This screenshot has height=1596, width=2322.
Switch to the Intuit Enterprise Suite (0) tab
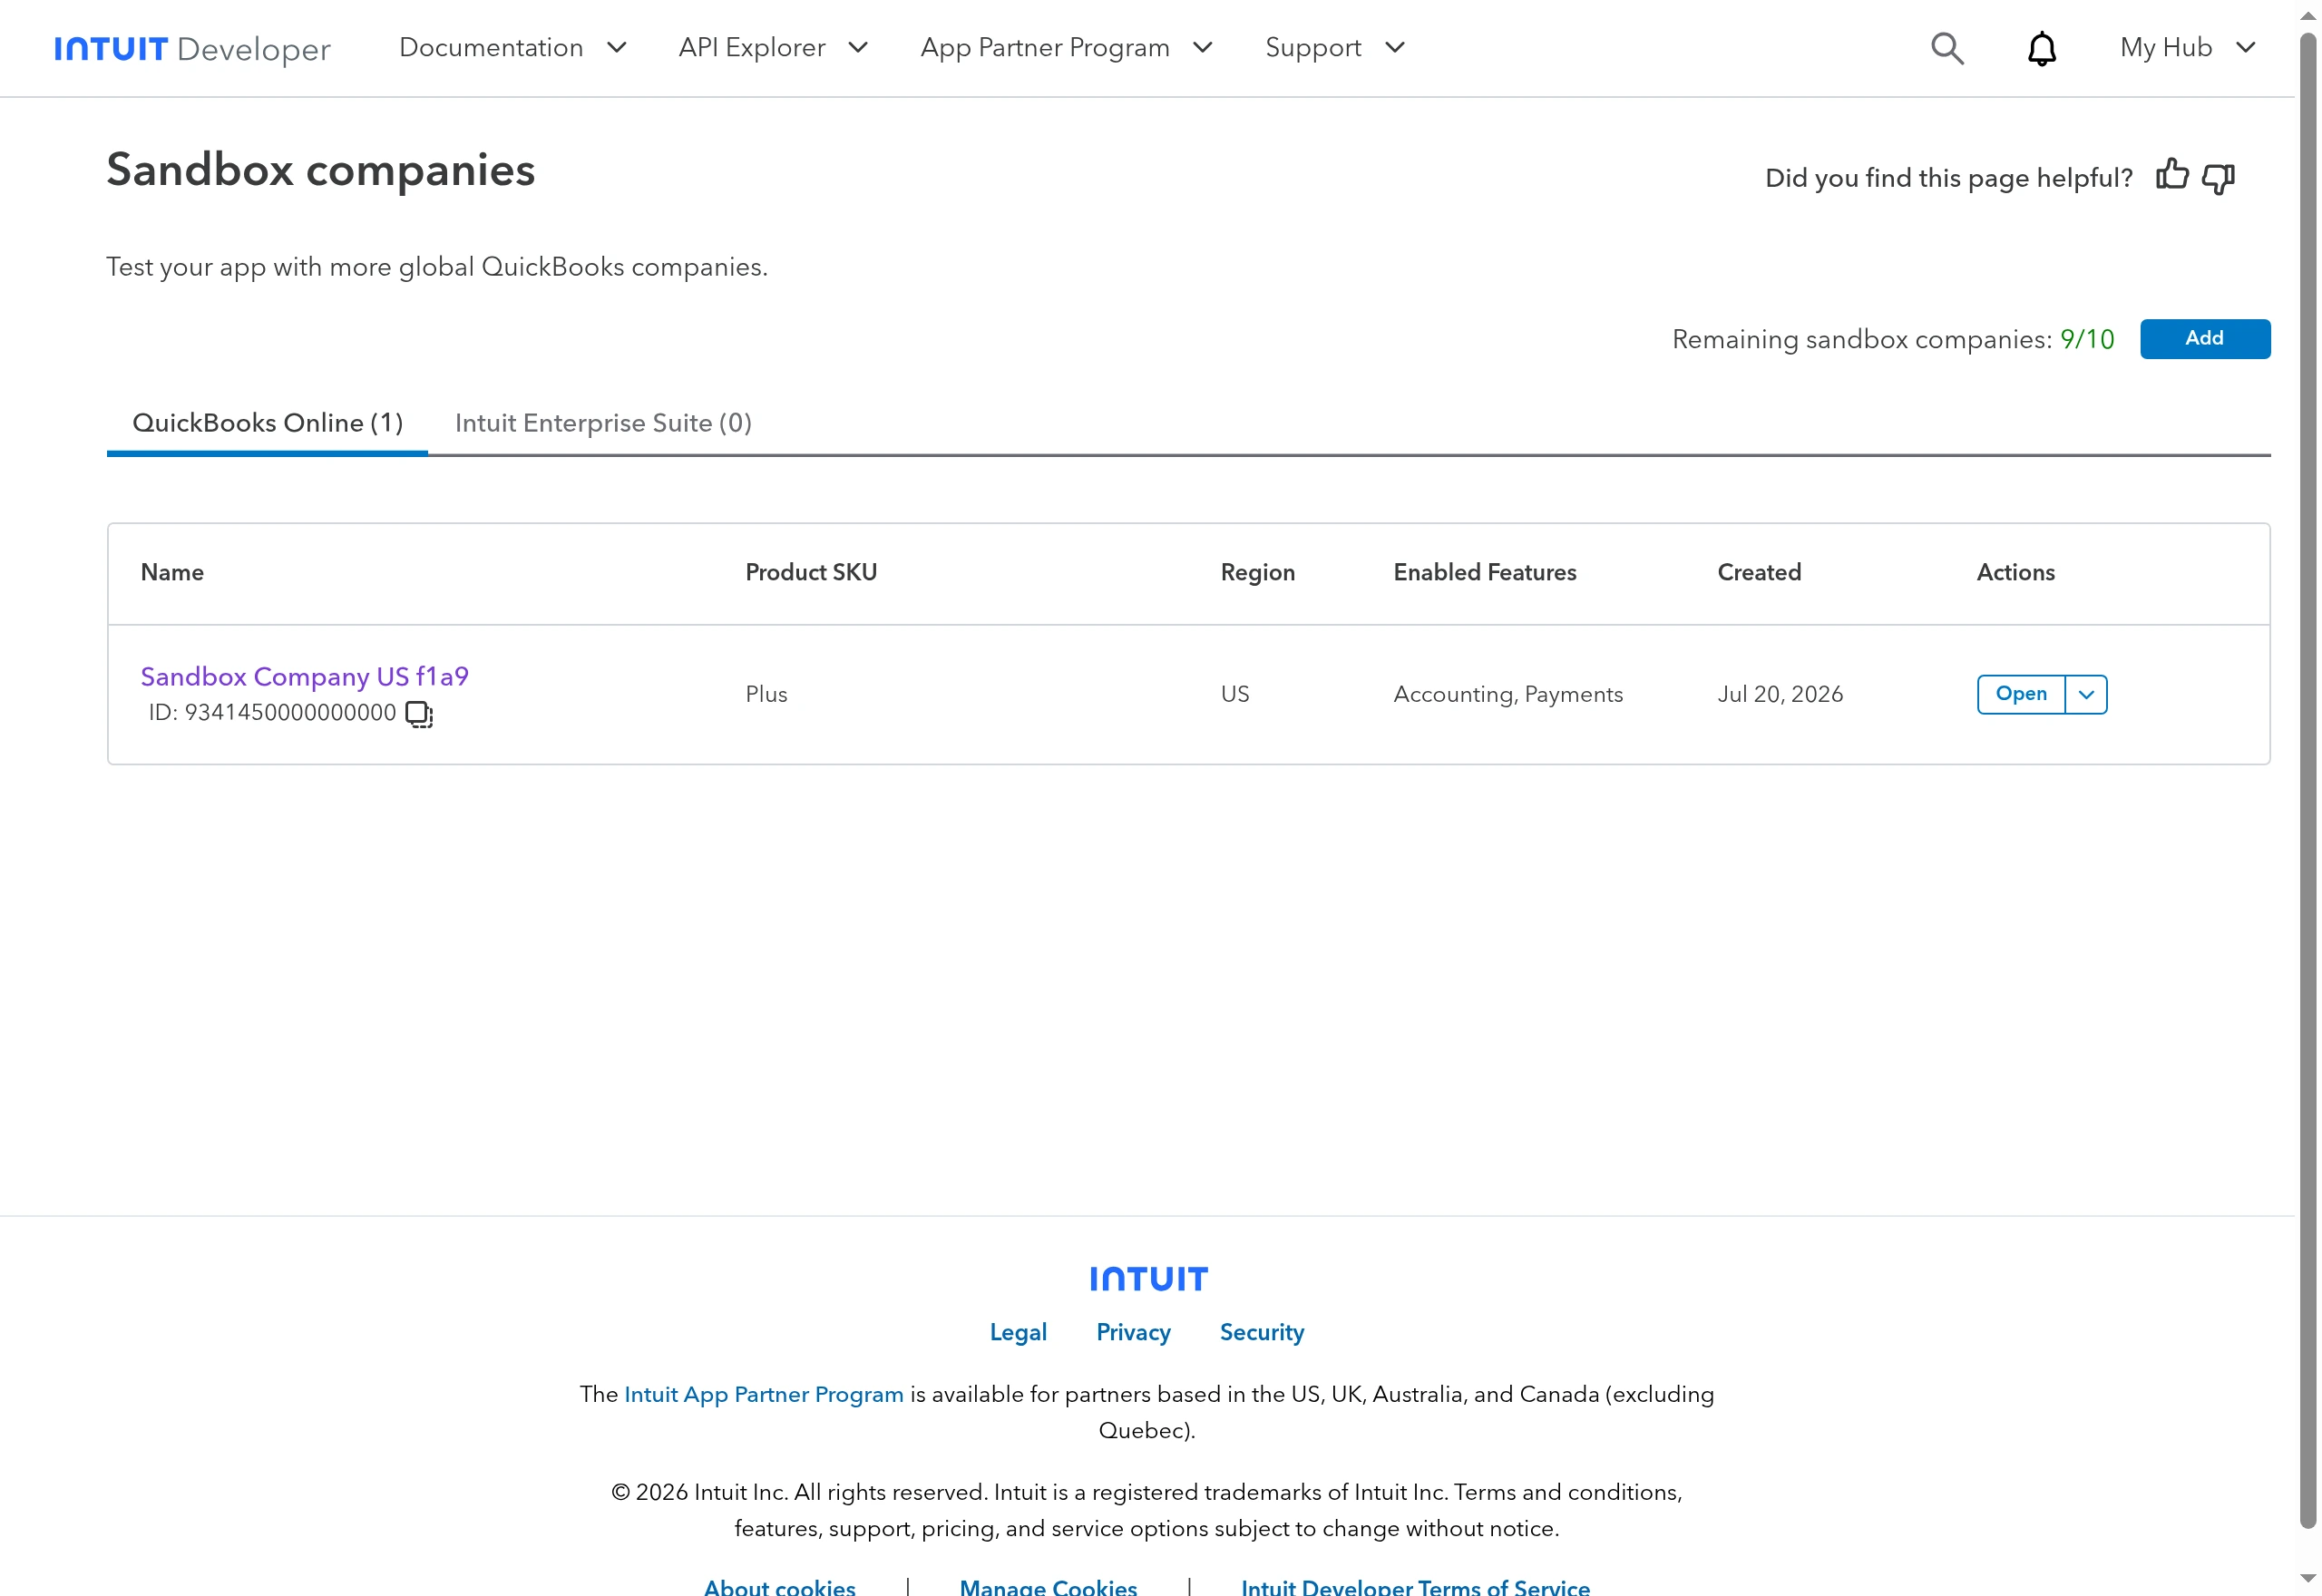pos(603,423)
